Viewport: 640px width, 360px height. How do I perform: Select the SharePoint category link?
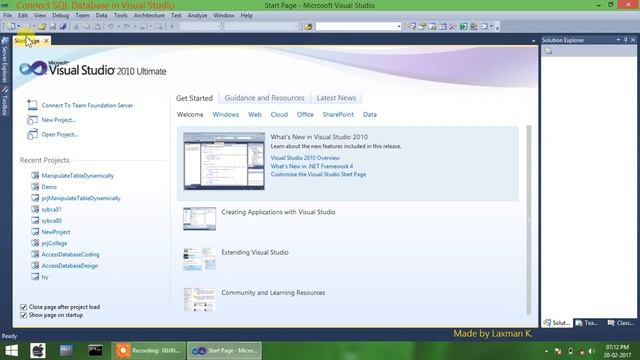pyautogui.click(x=338, y=115)
